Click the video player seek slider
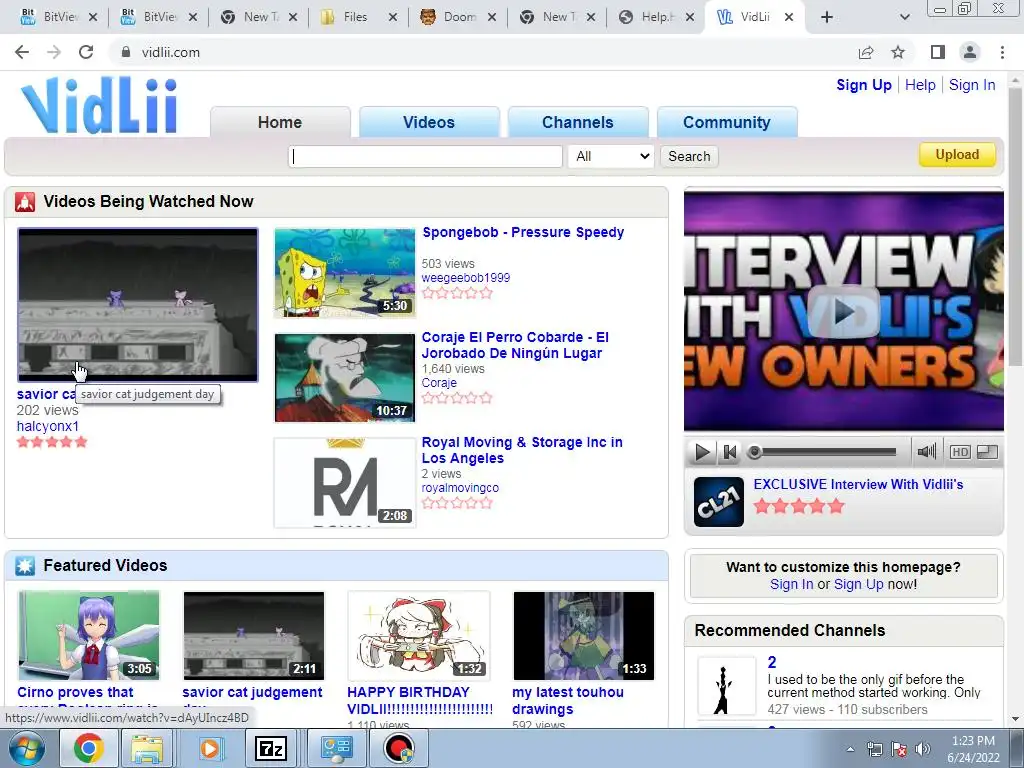Viewport: 1024px width, 768px height. tap(823, 452)
